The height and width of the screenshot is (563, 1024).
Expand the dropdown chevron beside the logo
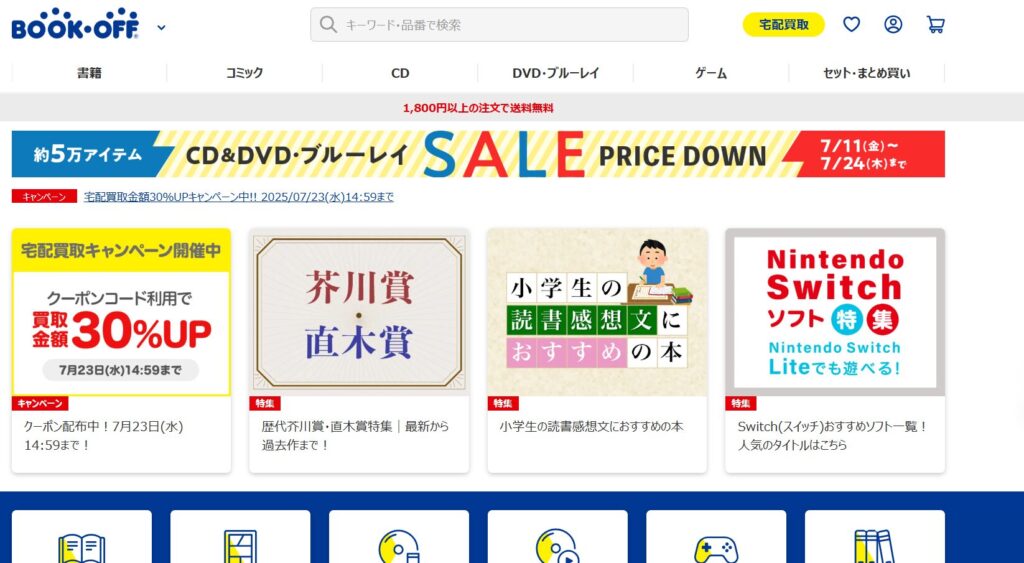pos(161,27)
